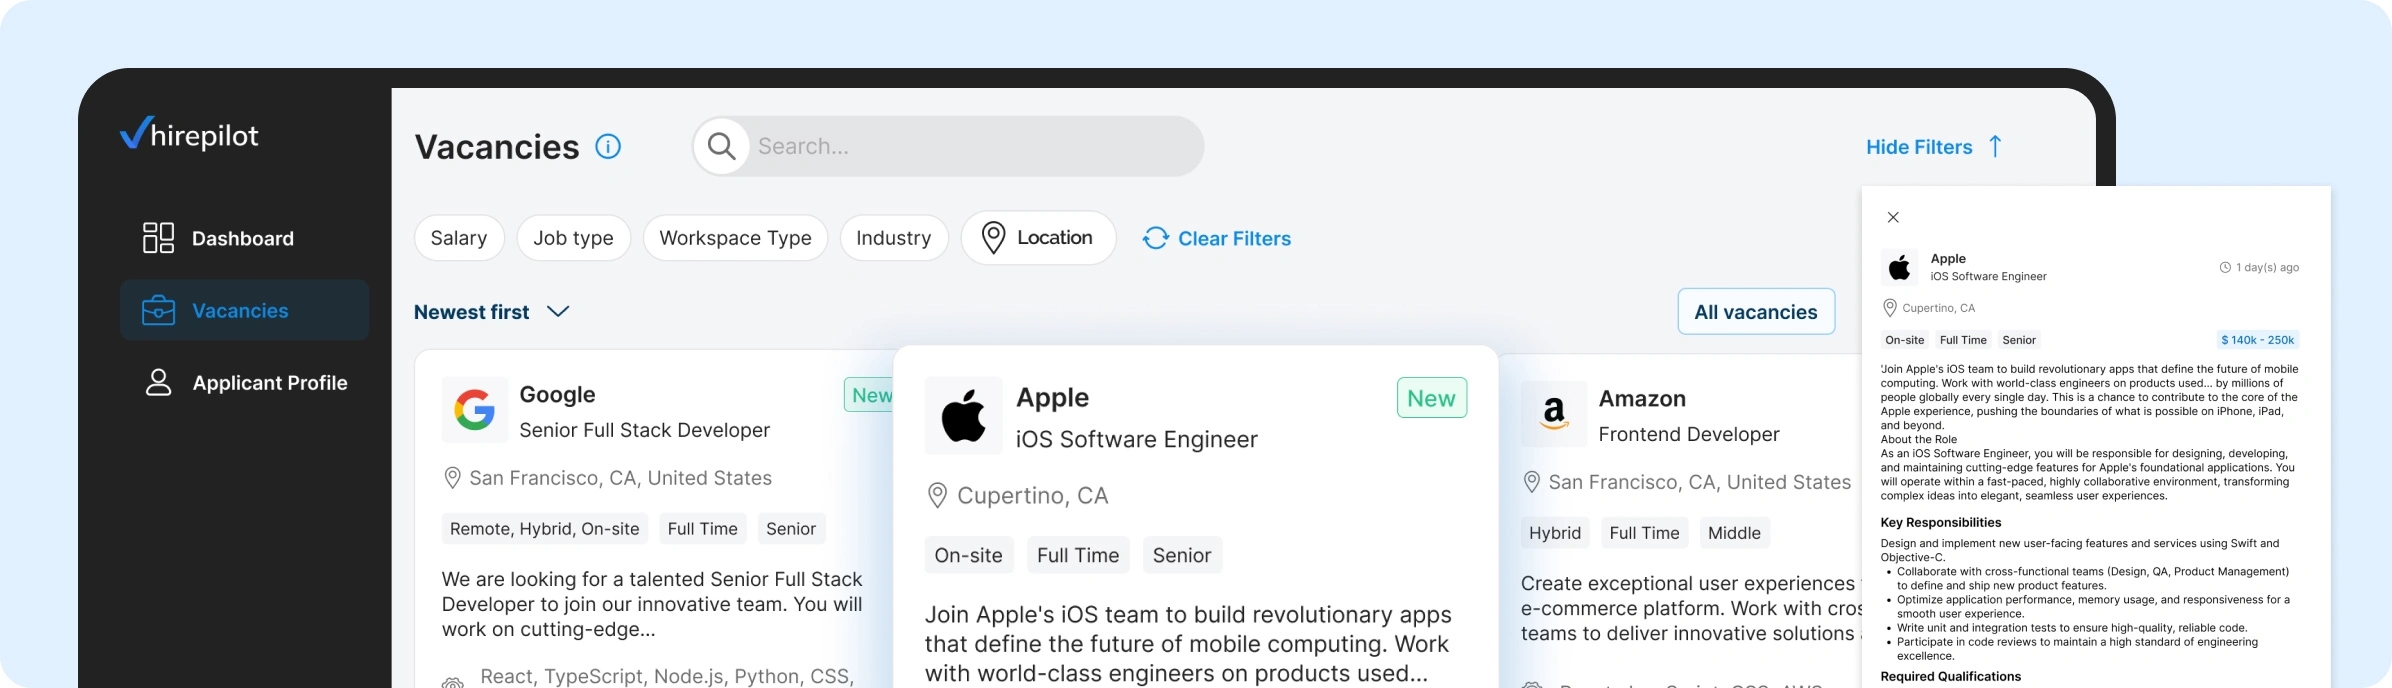Open Applicant Profile in sidebar
Viewport: 2392px width, 688px height.
[x=269, y=383]
